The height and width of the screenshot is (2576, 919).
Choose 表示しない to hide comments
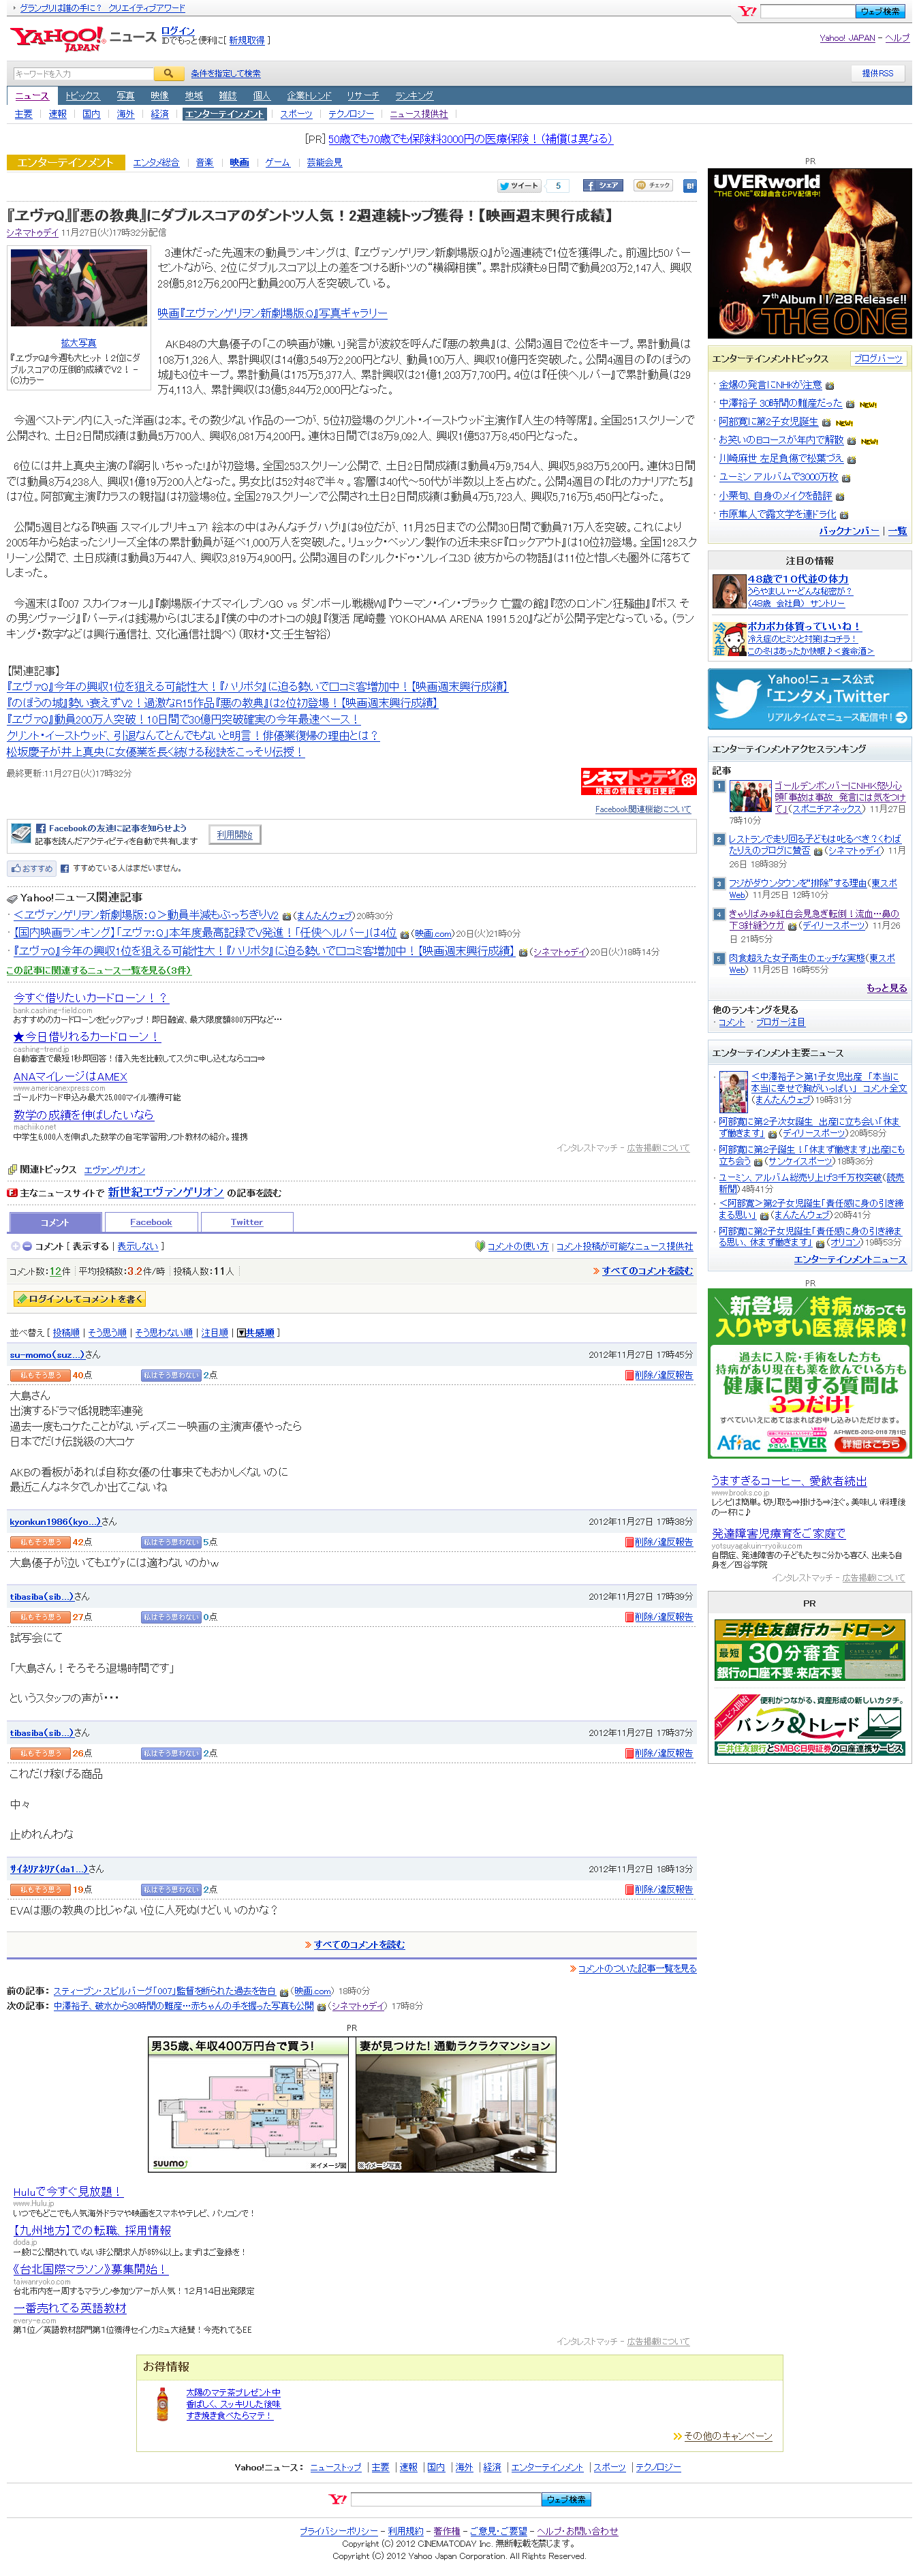(x=138, y=1246)
